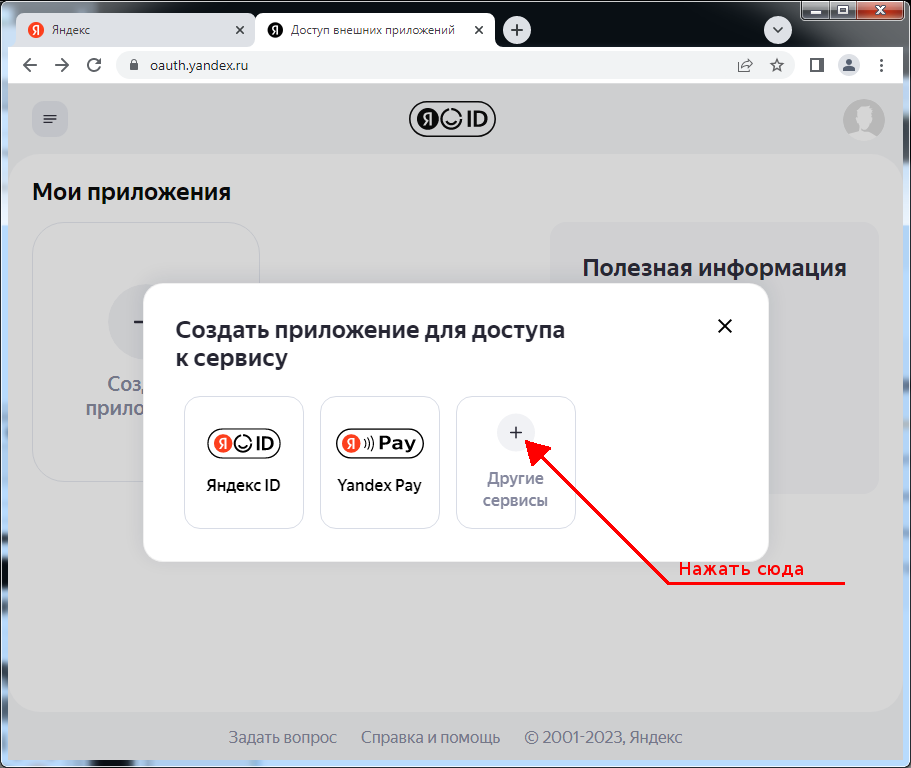This screenshot has width=911, height=768.
Task: Expand the tab search dropdown
Action: (778, 30)
